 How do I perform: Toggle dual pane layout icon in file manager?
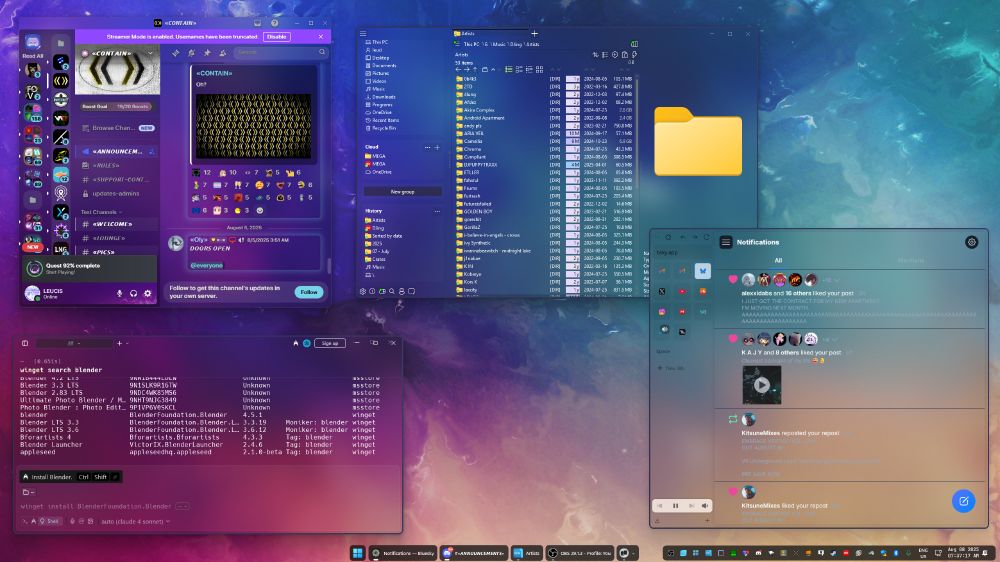click(634, 44)
